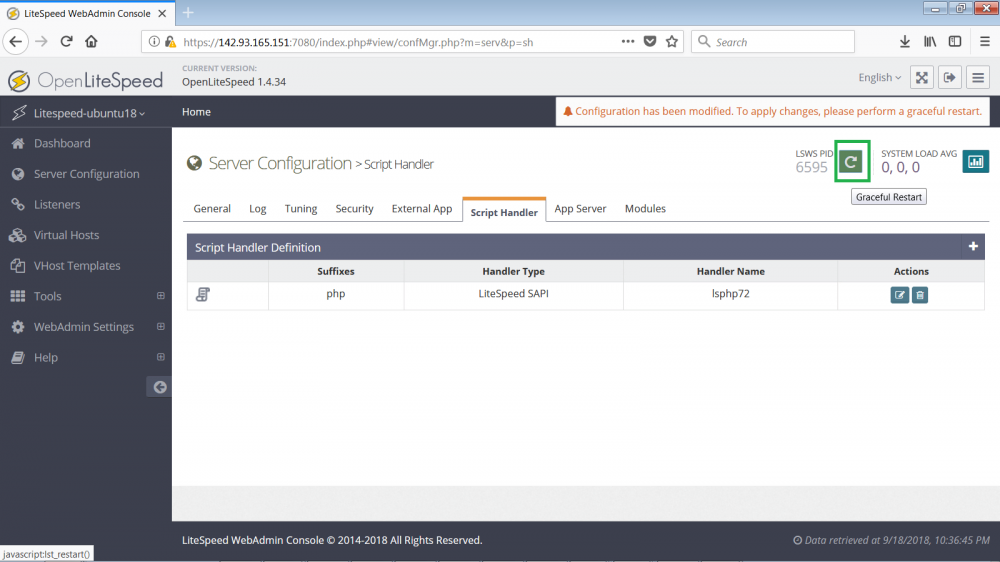This screenshot has height=562, width=1000.
Task: Delete the lsphp72 script handler
Action: pos(920,295)
